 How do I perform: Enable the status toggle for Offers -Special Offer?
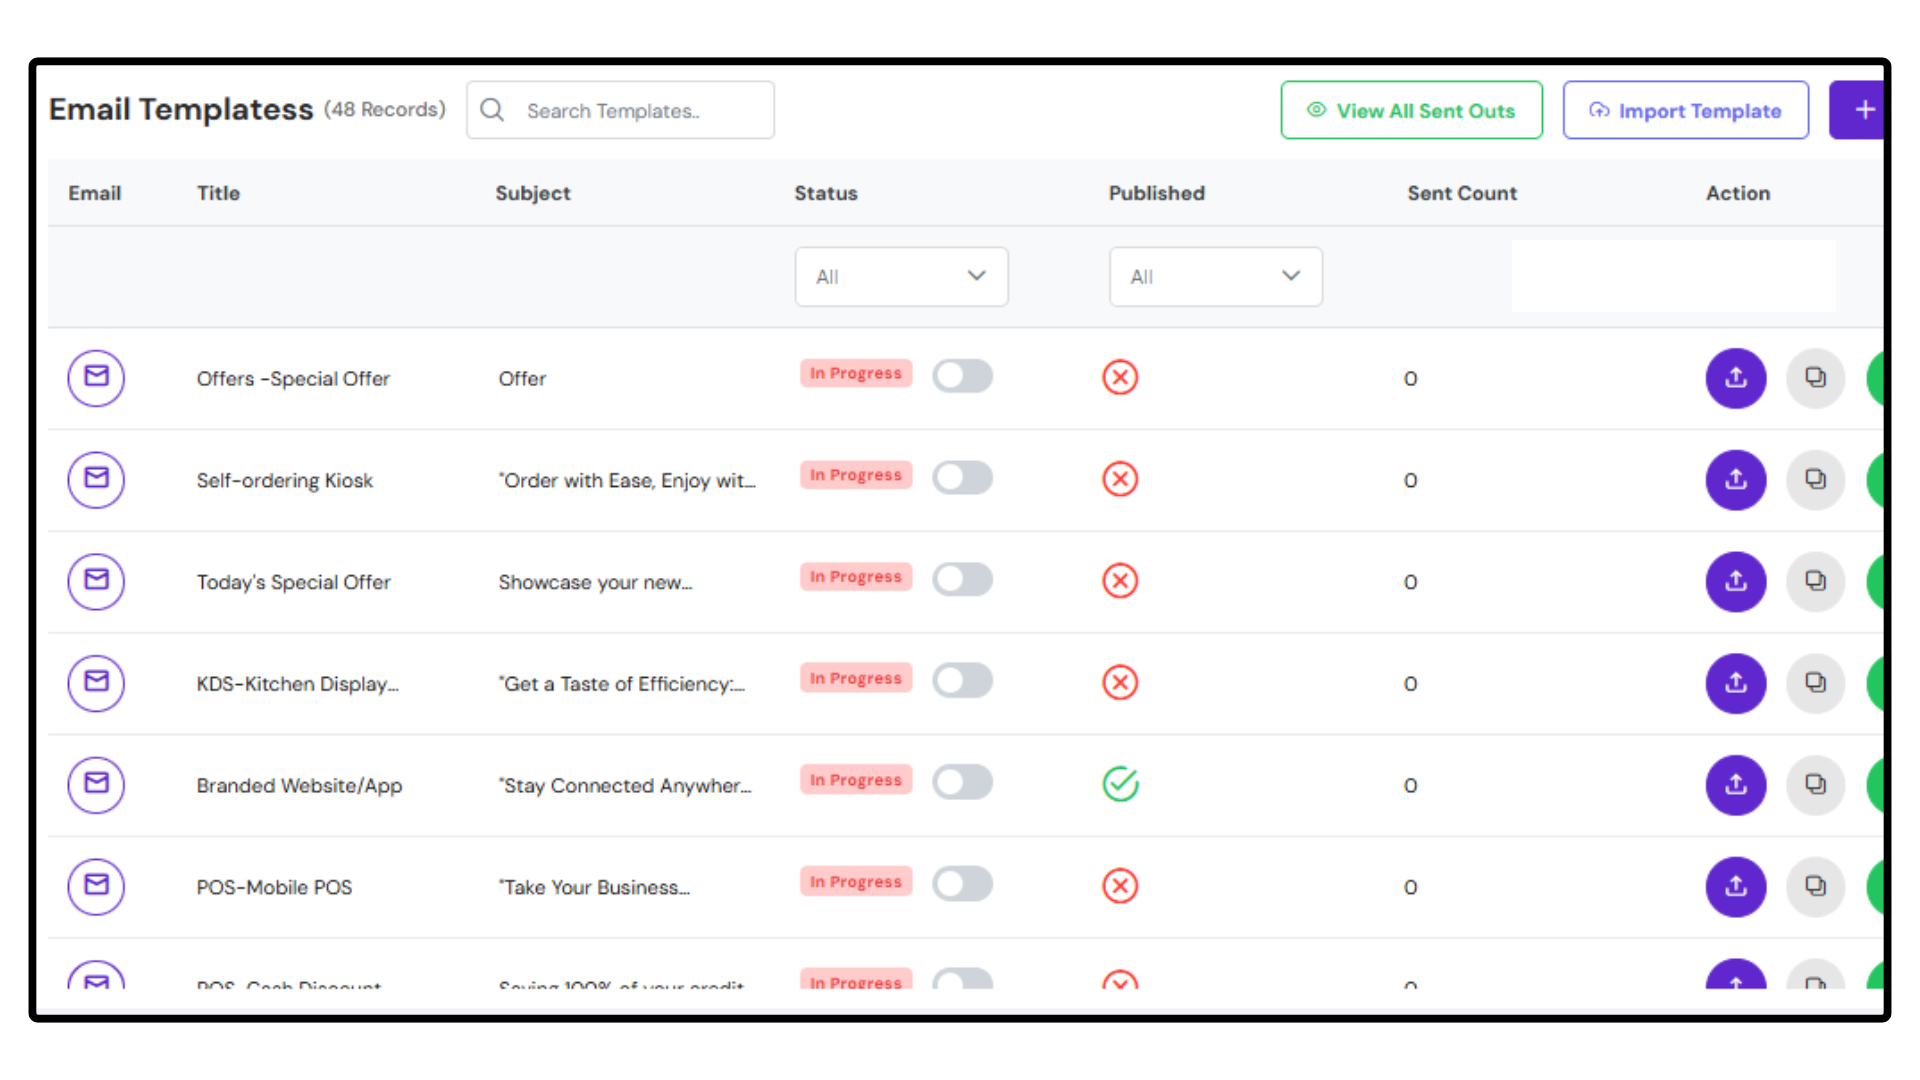tap(962, 376)
